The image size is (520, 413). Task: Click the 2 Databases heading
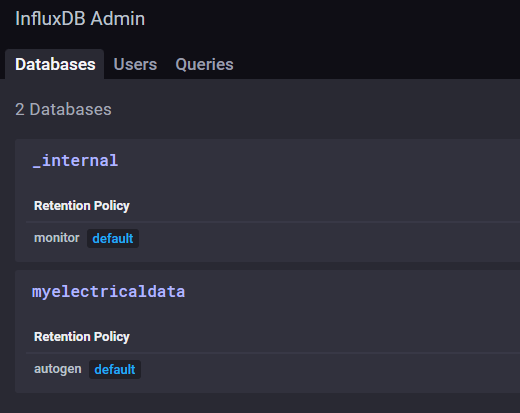63,109
